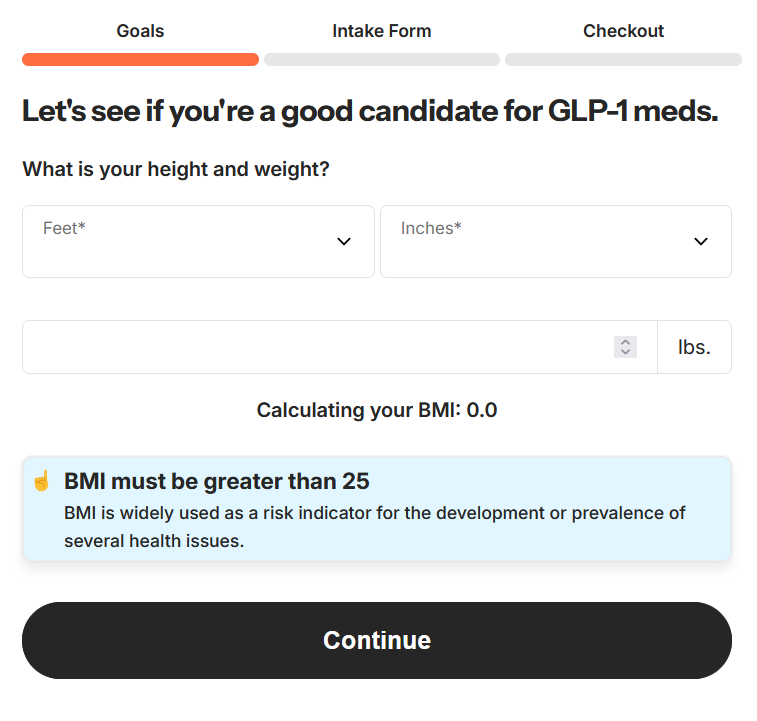
Task: Click the 'BMI must be greater than 25' heading
Action: (217, 481)
